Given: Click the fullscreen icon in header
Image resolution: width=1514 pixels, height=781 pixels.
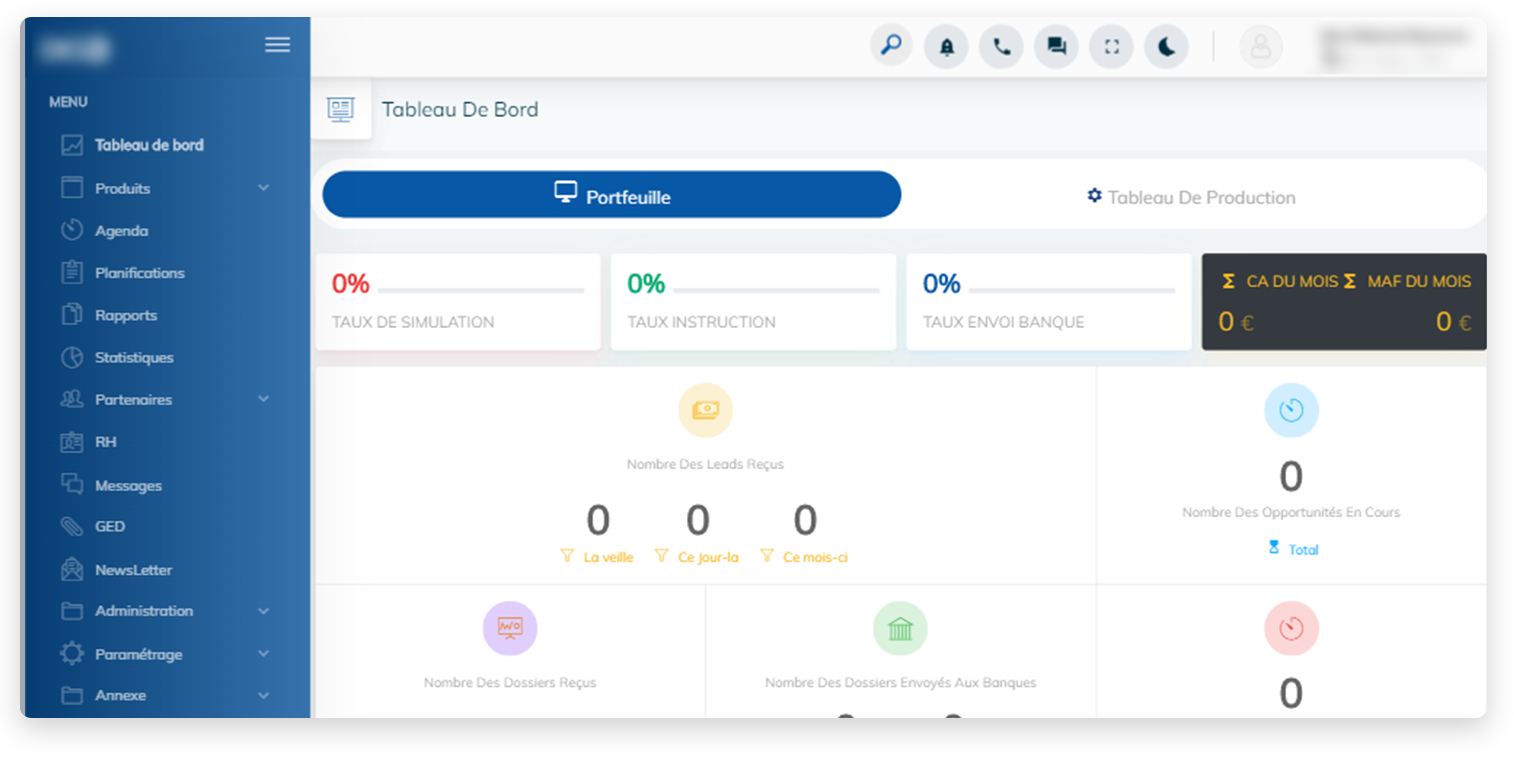Looking at the screenshot, I should [1111, 47].
